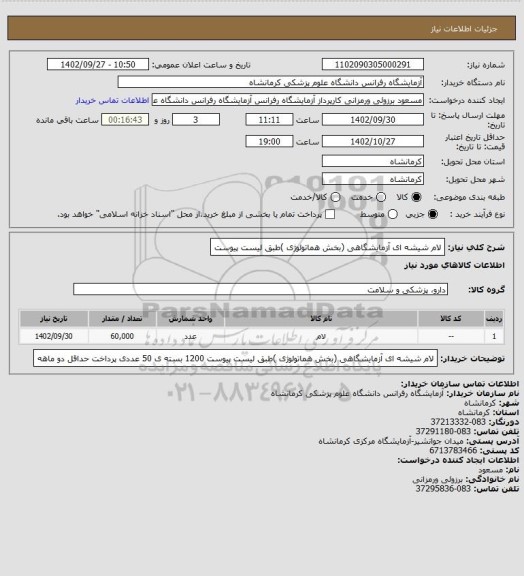Click the ردیف column header
This screenshot has height=576, width=524.
[494, 318]
